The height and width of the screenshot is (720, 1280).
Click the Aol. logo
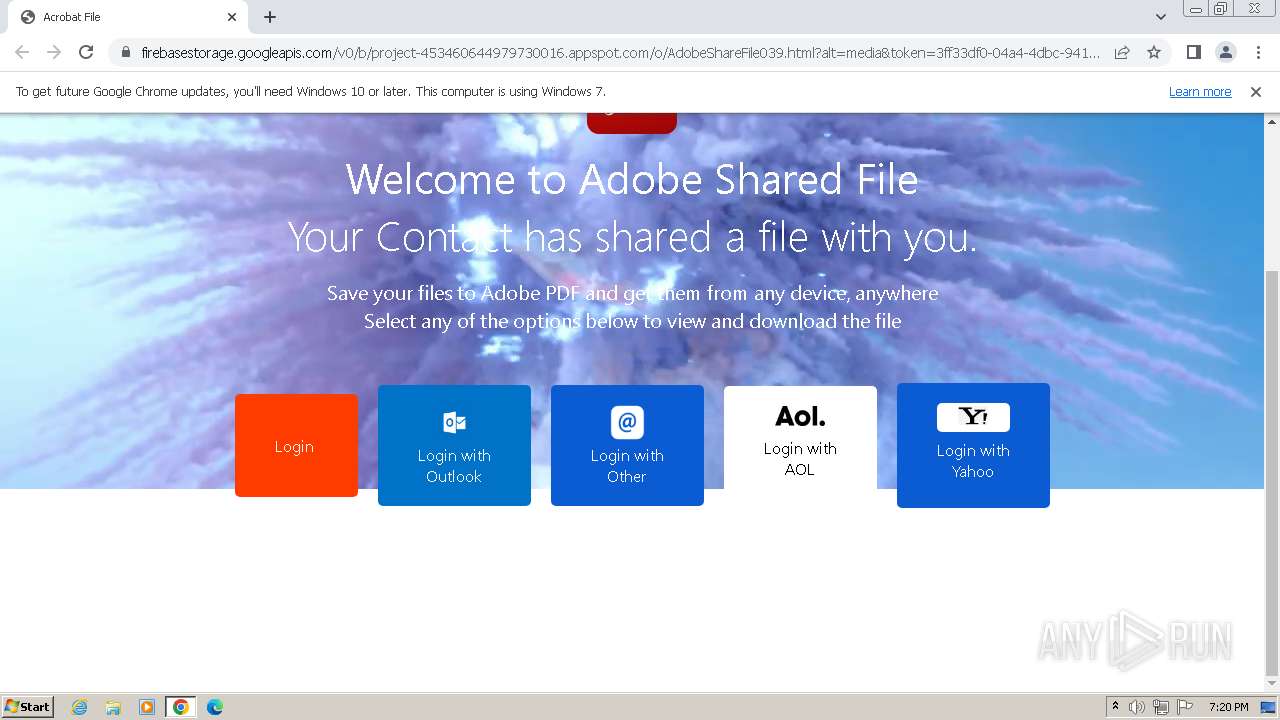[800, 416]
